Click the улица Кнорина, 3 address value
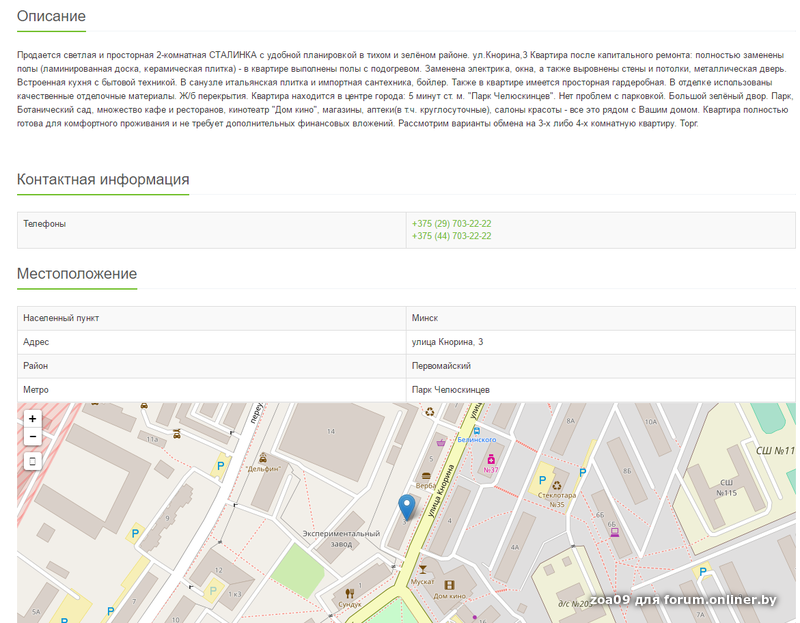 447,342
